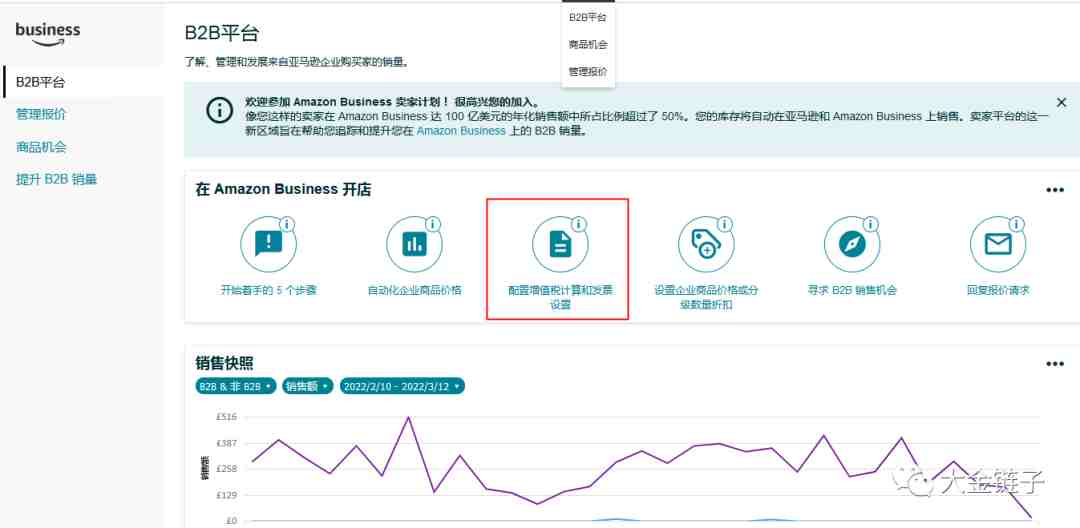Open the more options menu for 在 Amazon Business 开店
This screenshot has width=1080, height=528.
pyautogui.click(x=1055, y=190)
